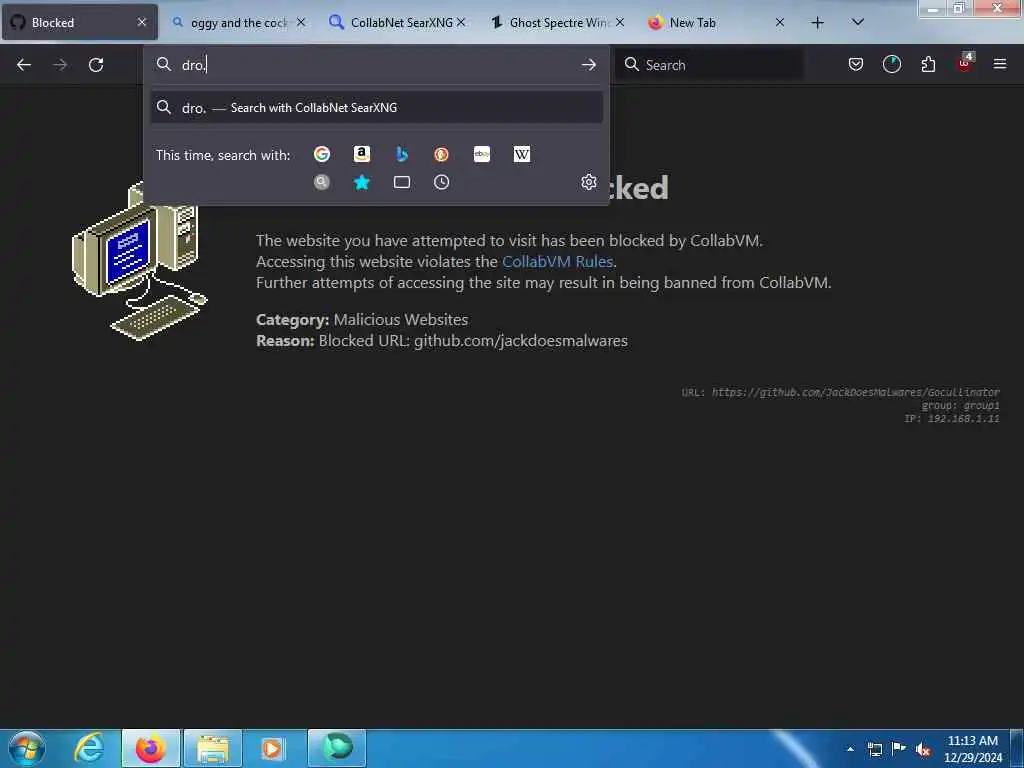Screen dimensions: 1024x768
Task: Expand the list all tabs chevron
Action: (x=858, y=22)
